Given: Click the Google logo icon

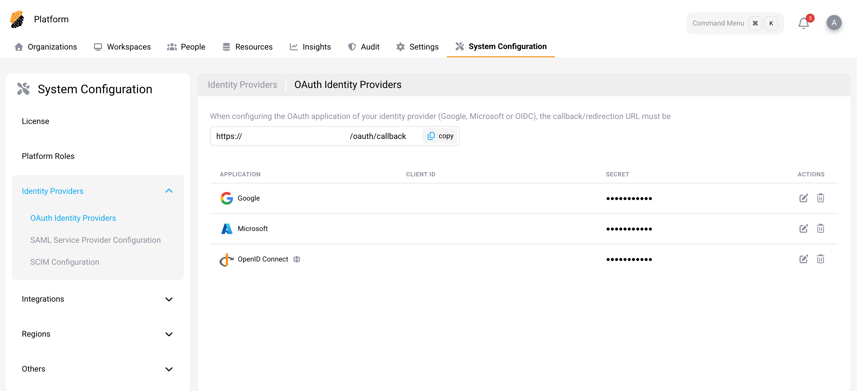Looking at the screenshot, I should click(226, 199).
